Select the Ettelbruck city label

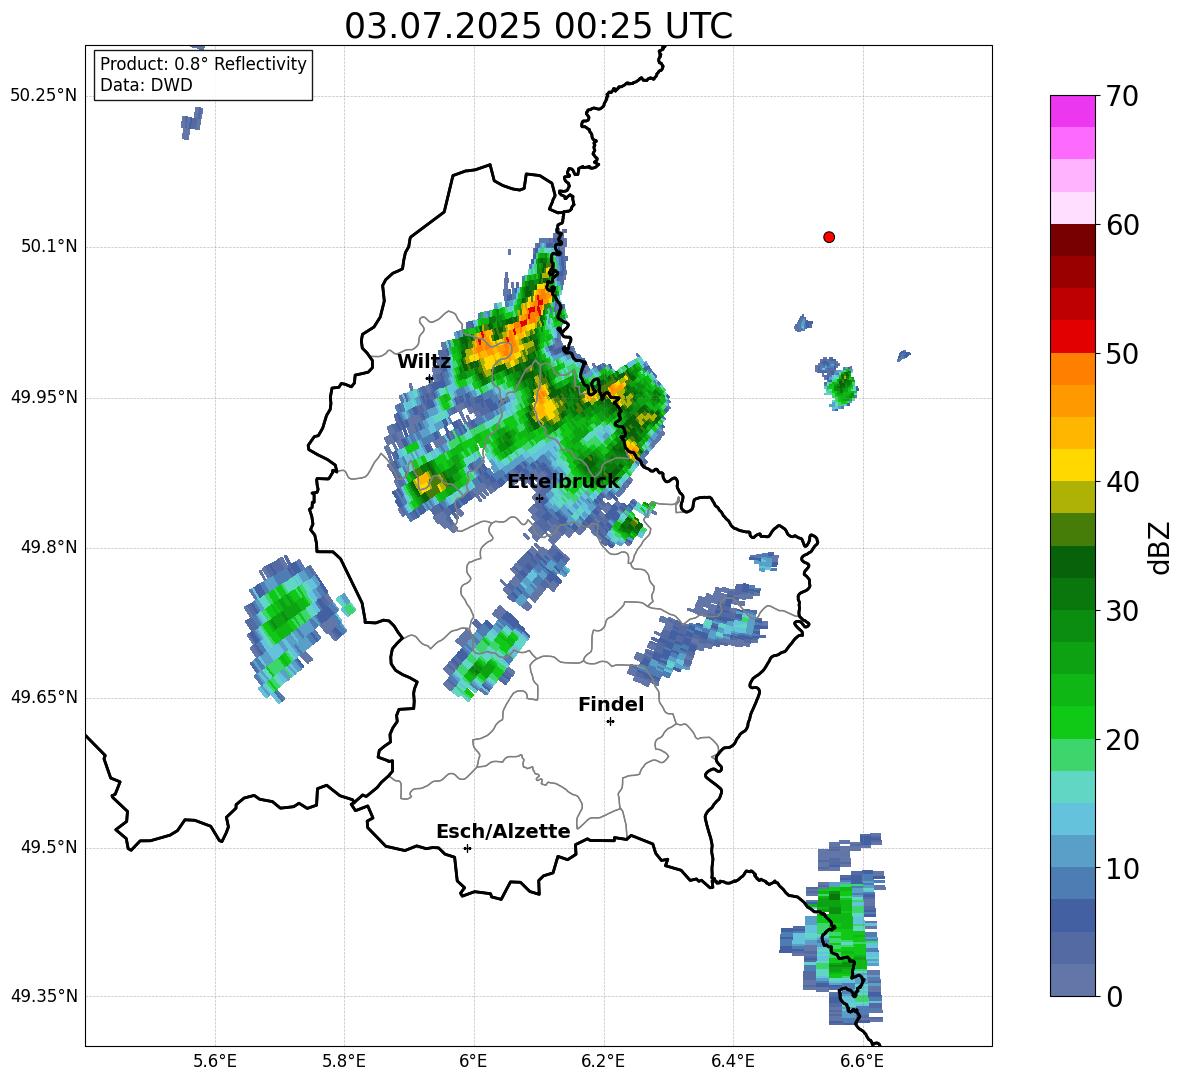[563, 482]
